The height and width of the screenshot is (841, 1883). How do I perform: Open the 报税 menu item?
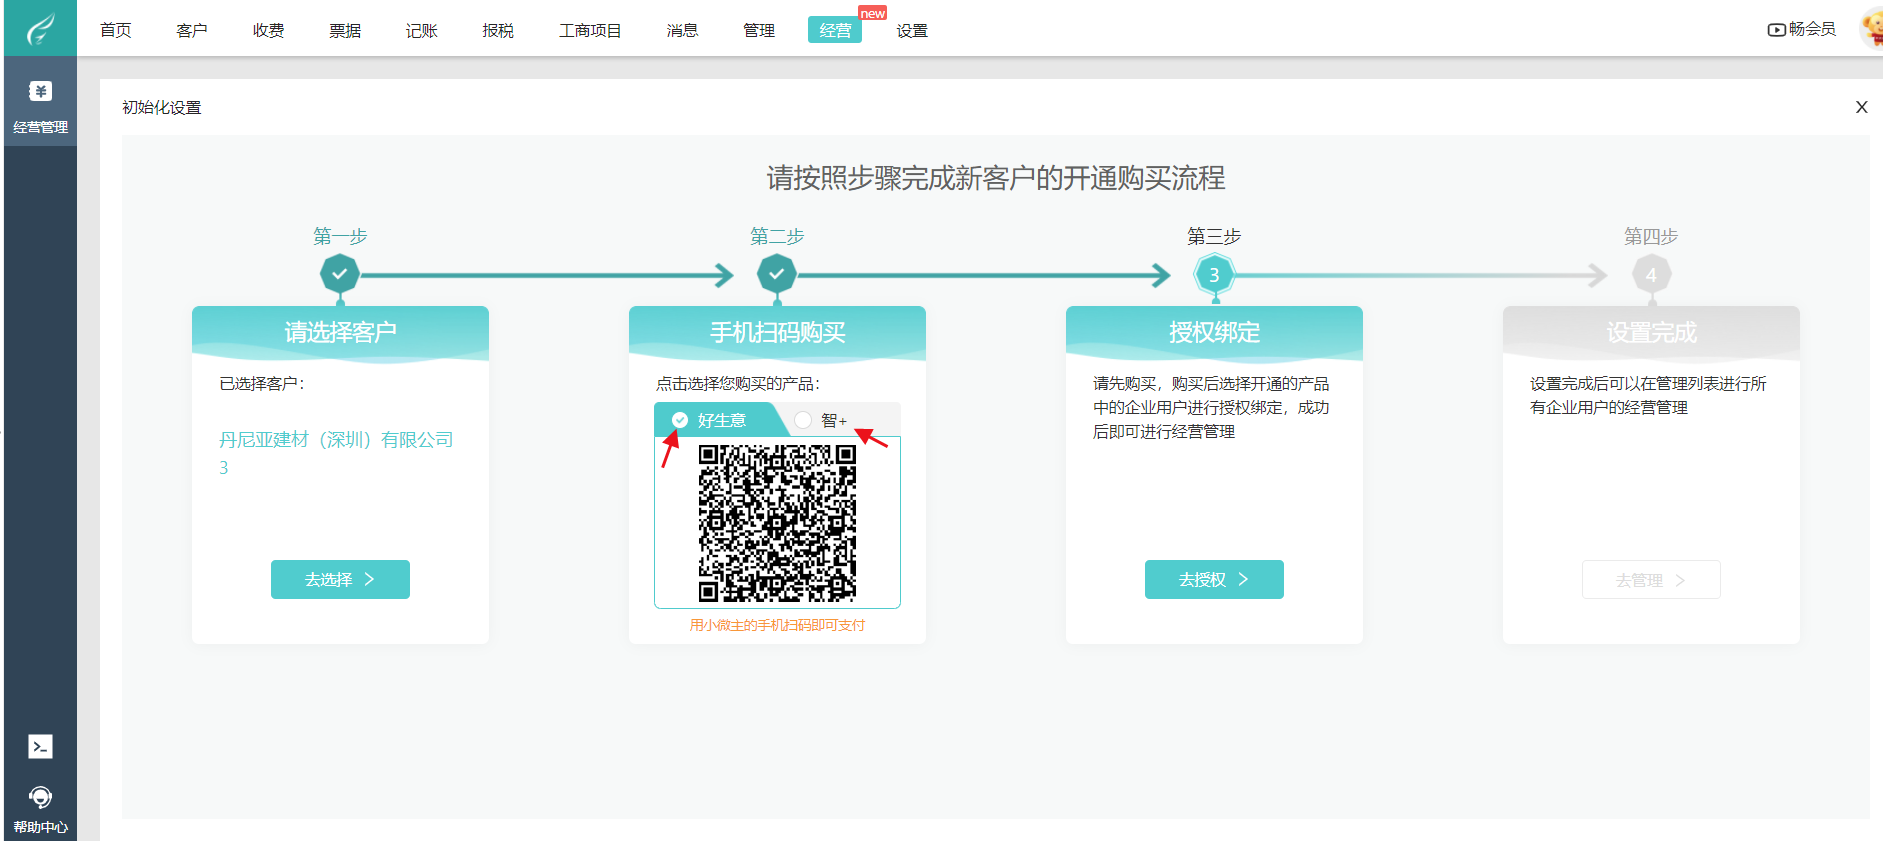[x=498, y=31]
